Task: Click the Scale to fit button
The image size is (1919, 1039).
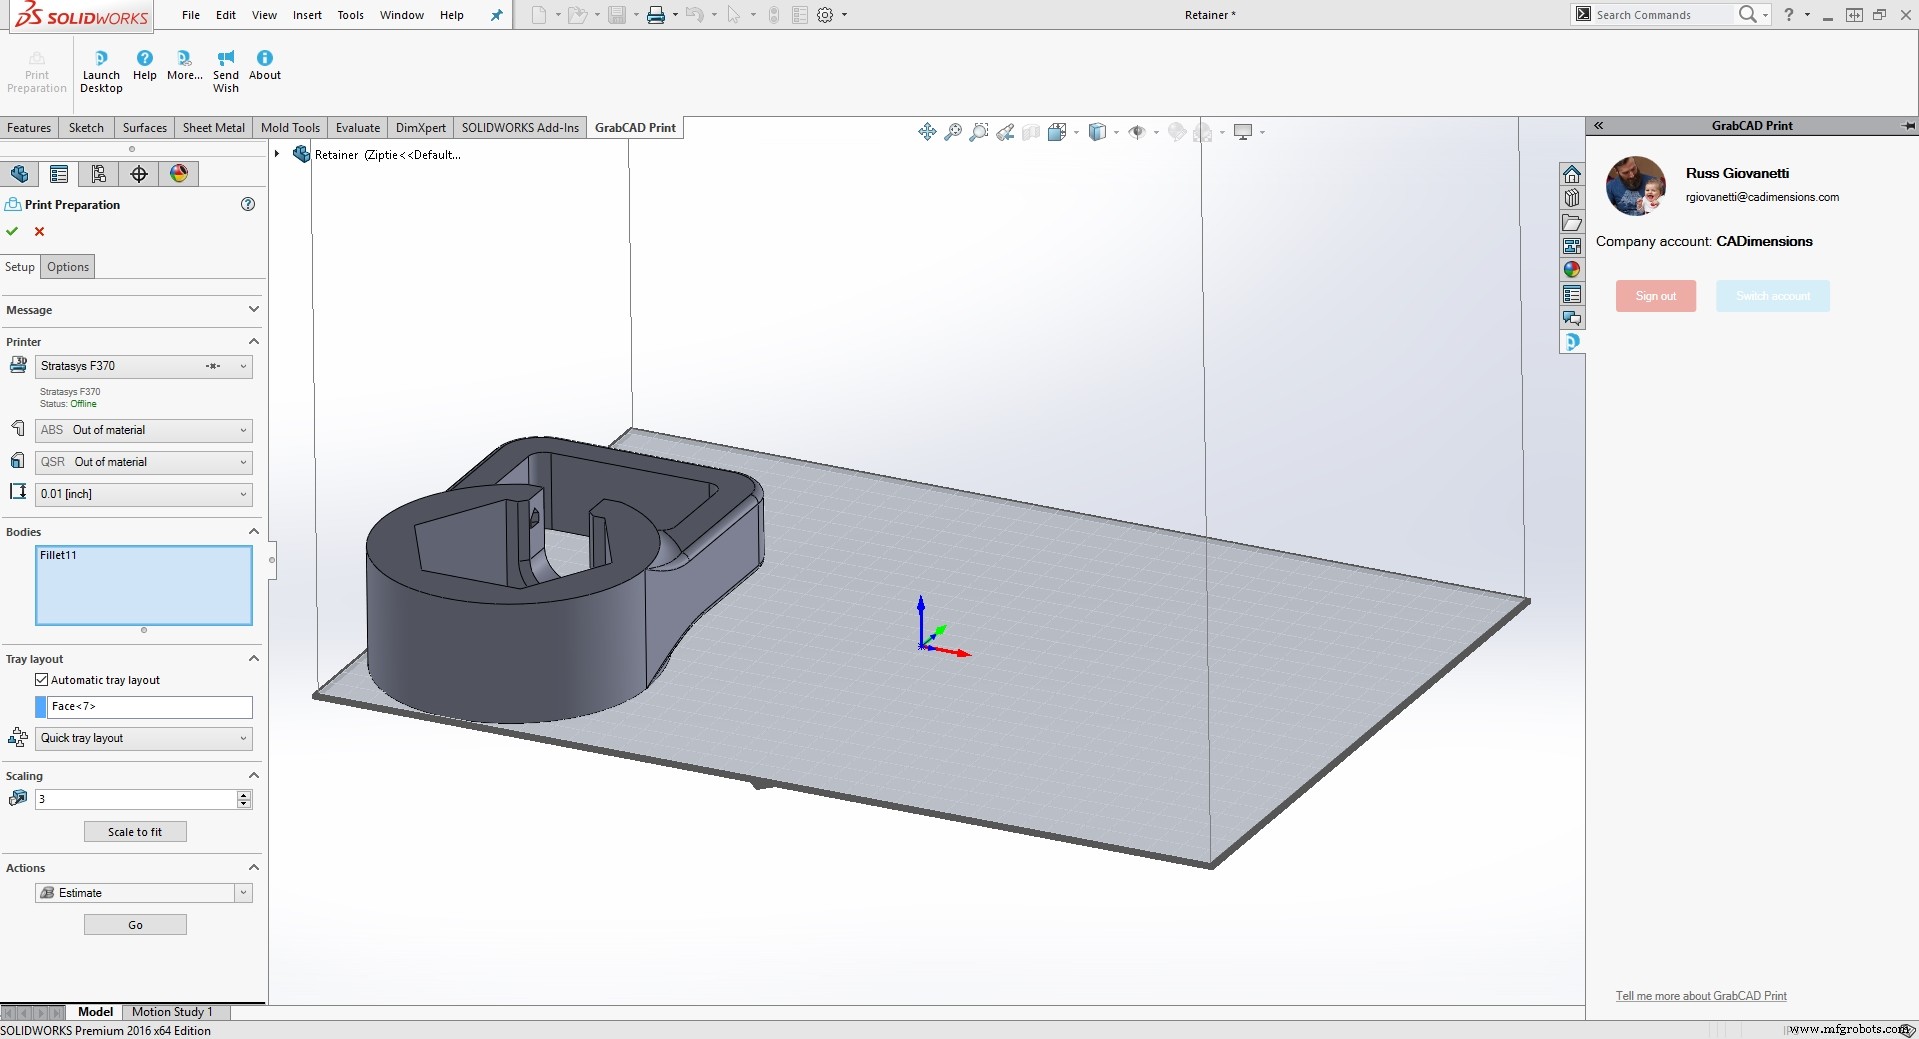Action: (134, 831)
